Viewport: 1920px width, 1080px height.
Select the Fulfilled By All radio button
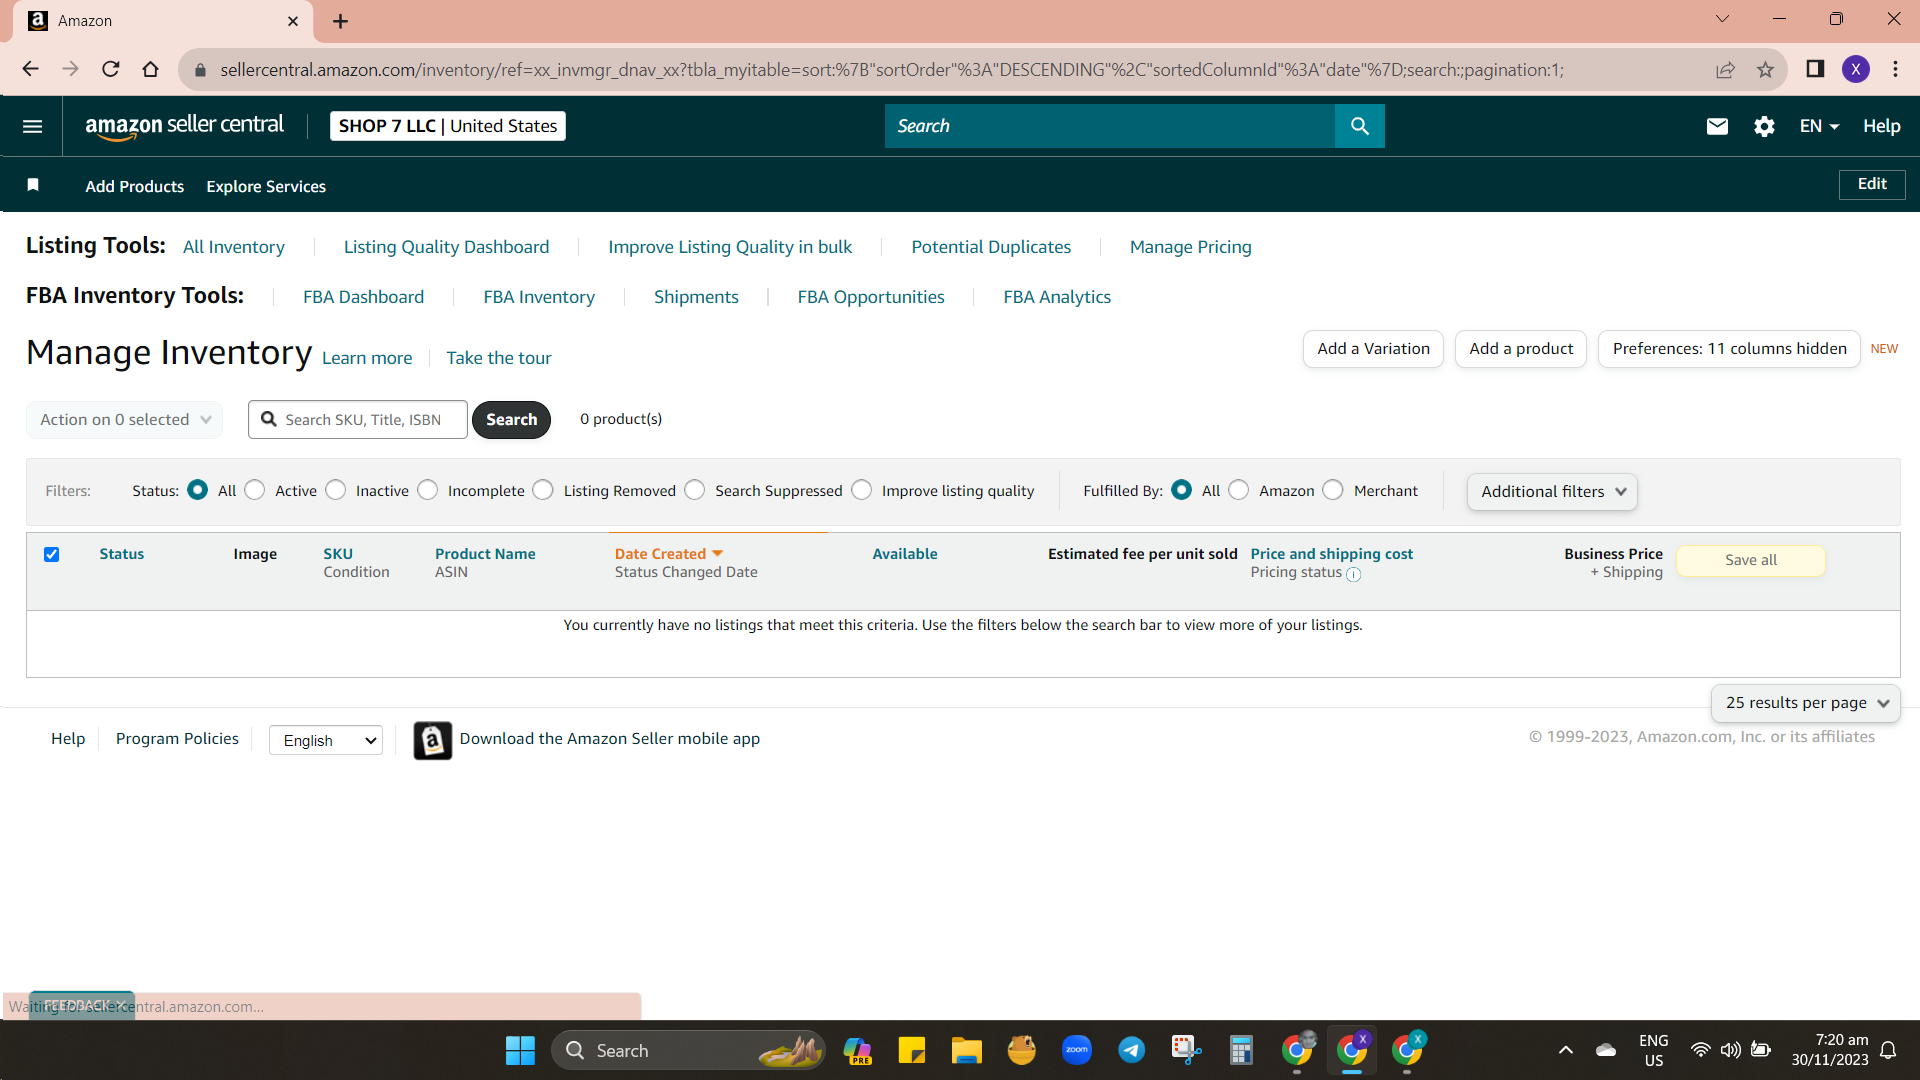(x=1182, y=490)
